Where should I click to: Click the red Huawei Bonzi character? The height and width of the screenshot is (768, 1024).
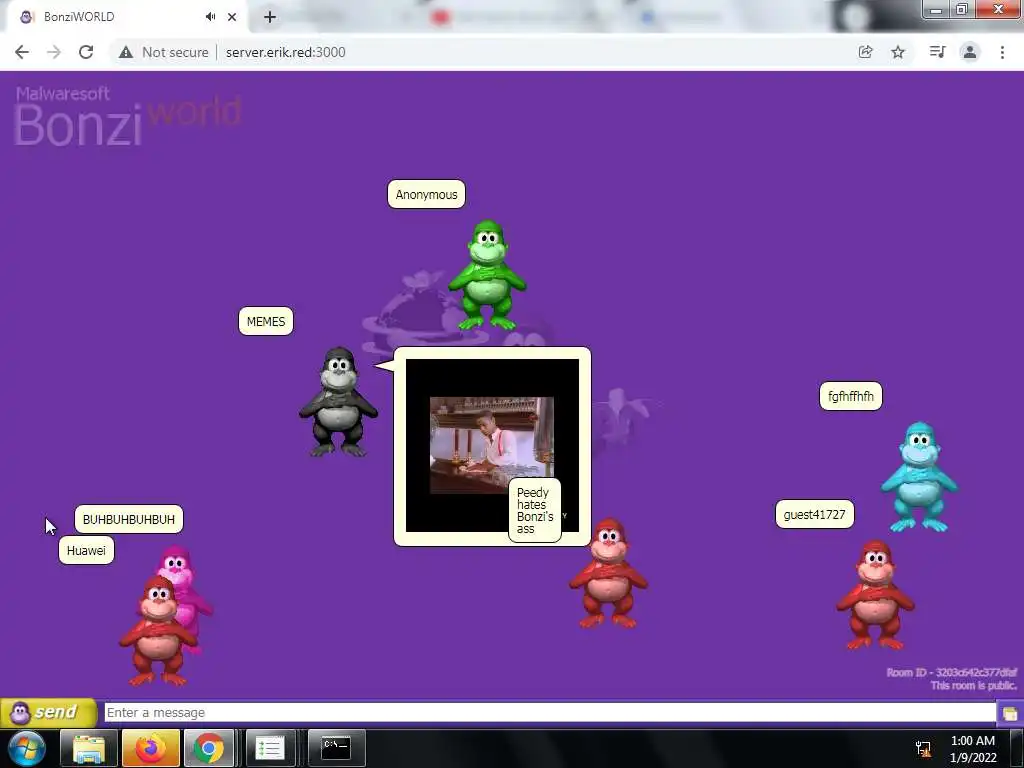(x=157, y=631)
